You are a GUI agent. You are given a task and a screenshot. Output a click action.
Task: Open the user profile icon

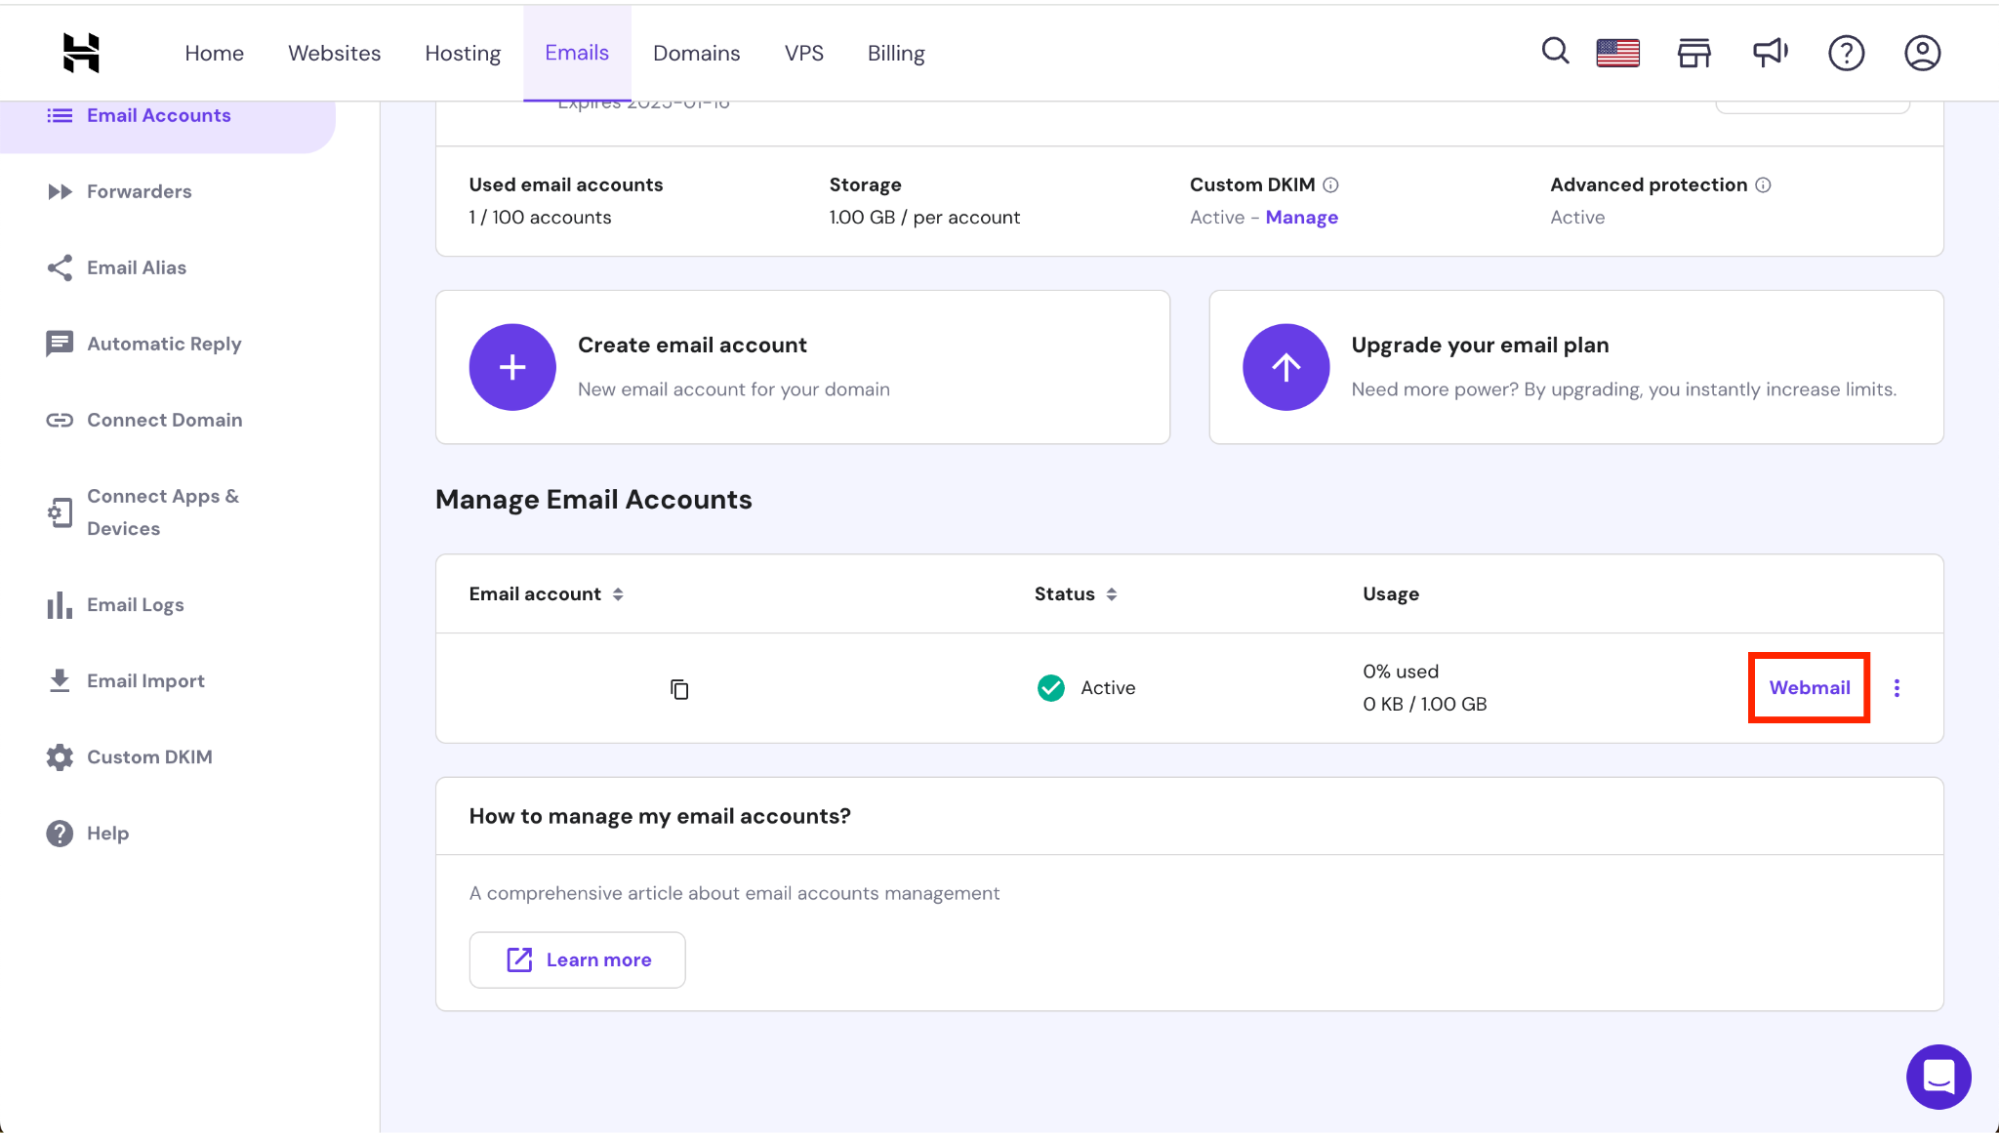(1921, 52)
